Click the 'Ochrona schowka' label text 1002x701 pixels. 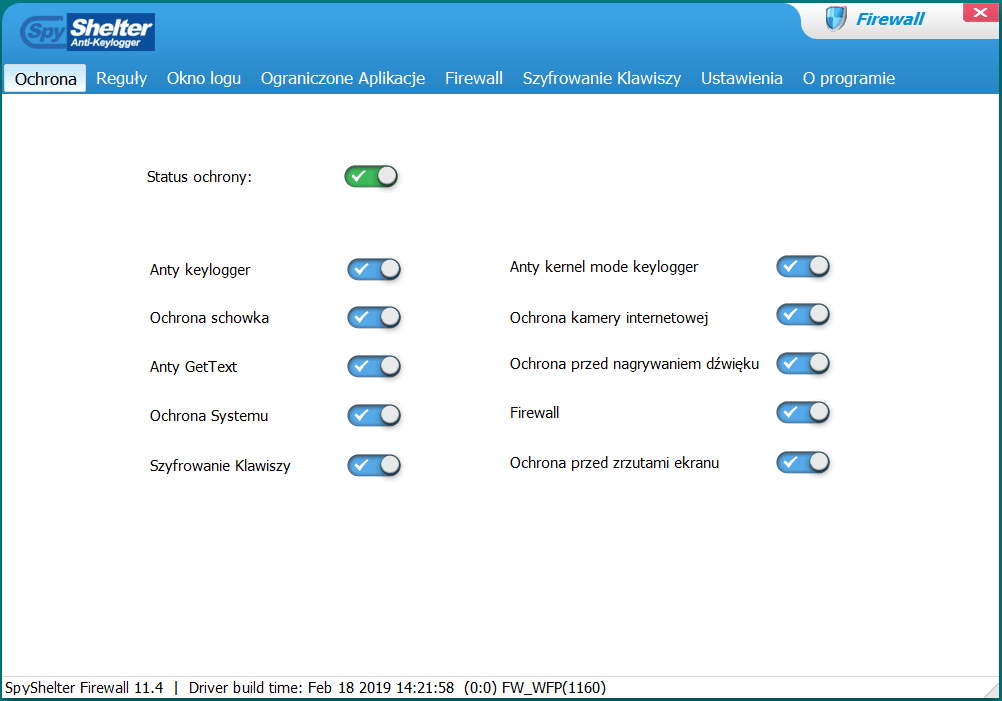[x=209, y=318]
